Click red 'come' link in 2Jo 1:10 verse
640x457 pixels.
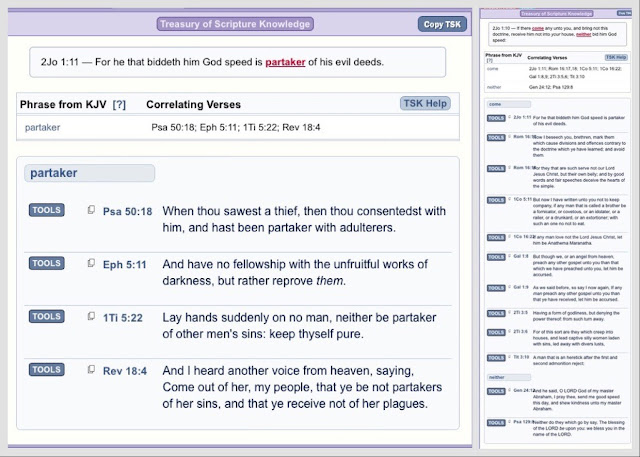coord(538,28)
